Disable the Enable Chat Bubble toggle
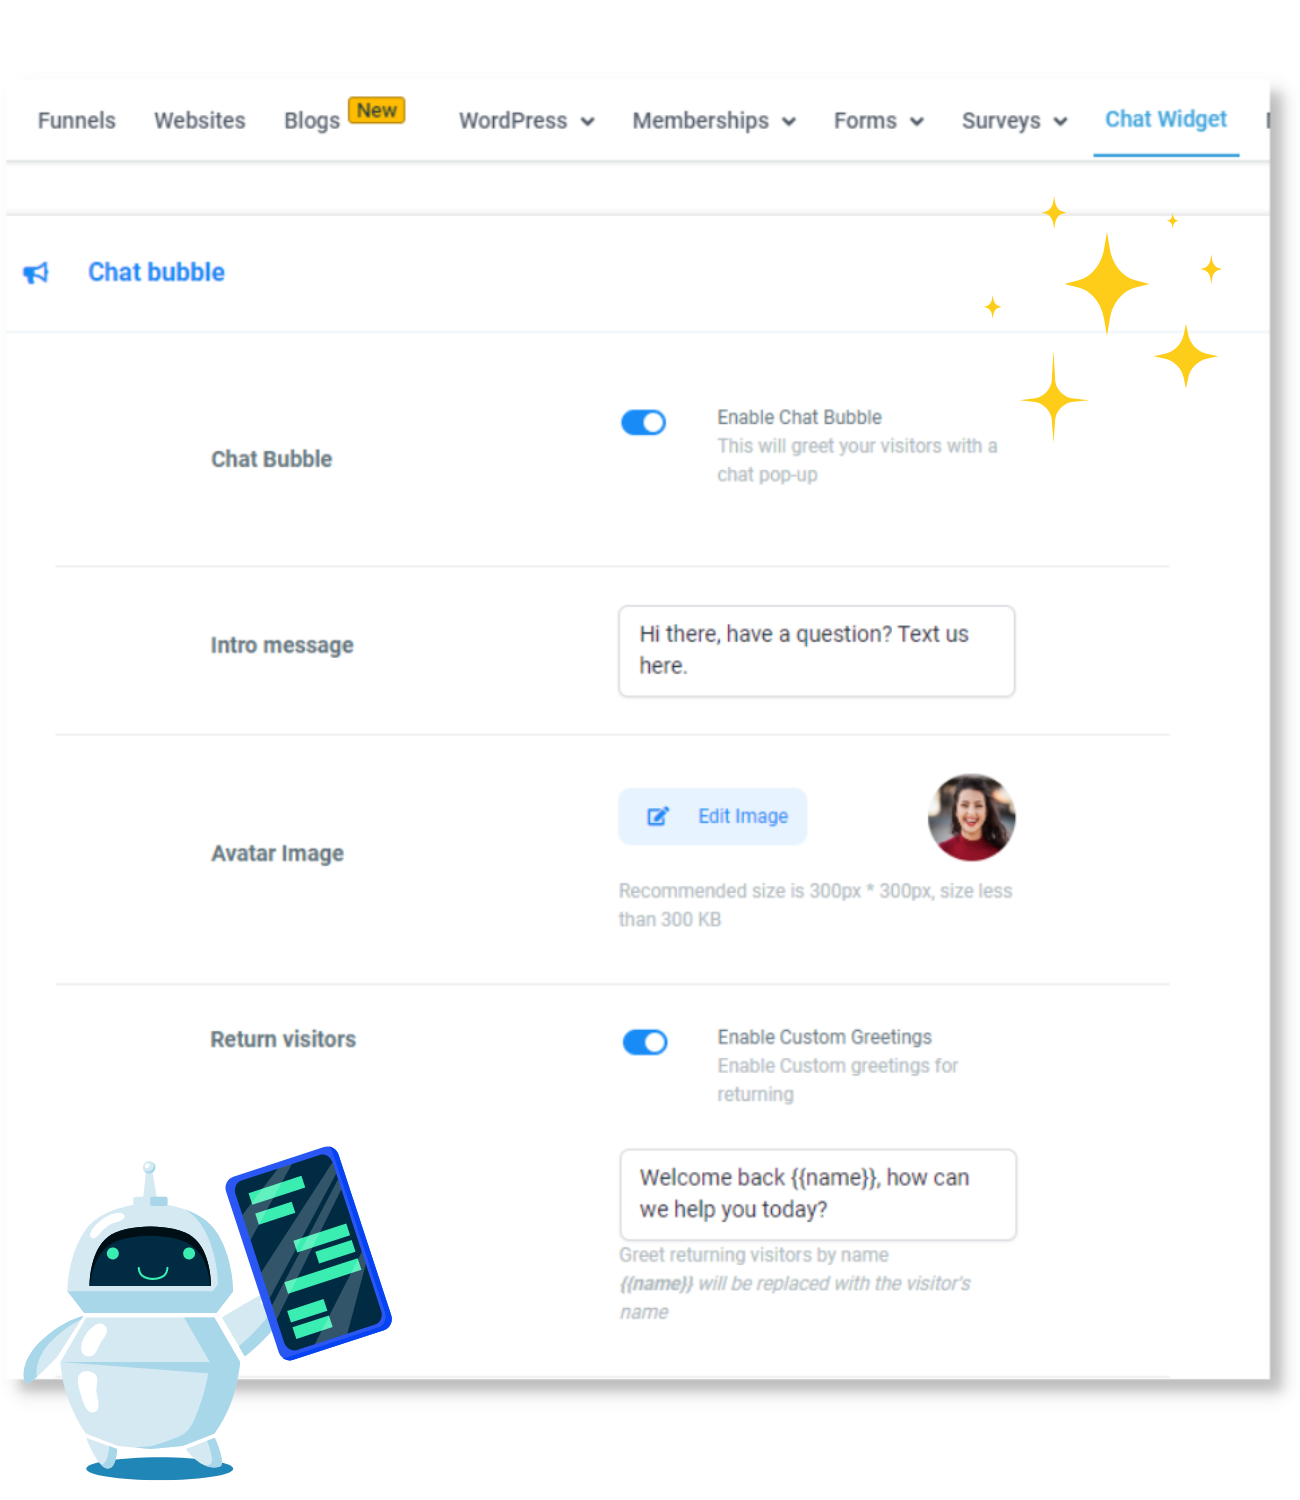Screen dimensions: 1300x1500 tap(643, 423)
